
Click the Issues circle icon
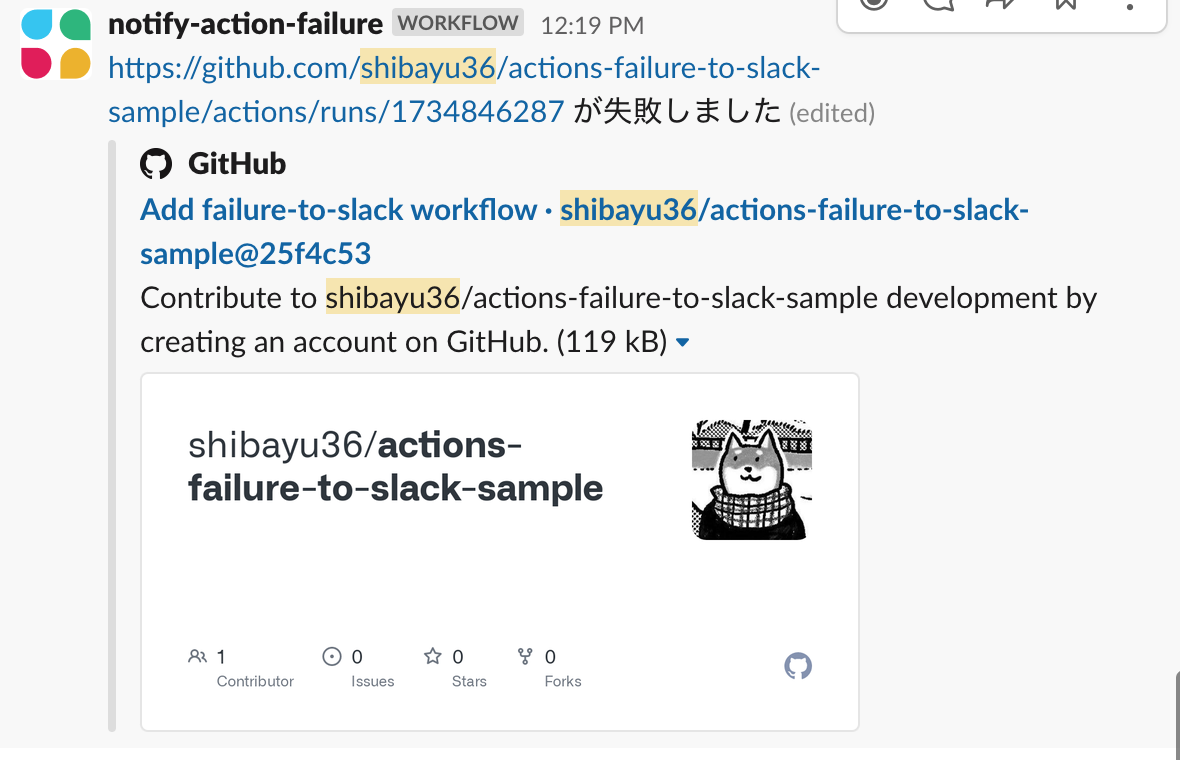332,656
